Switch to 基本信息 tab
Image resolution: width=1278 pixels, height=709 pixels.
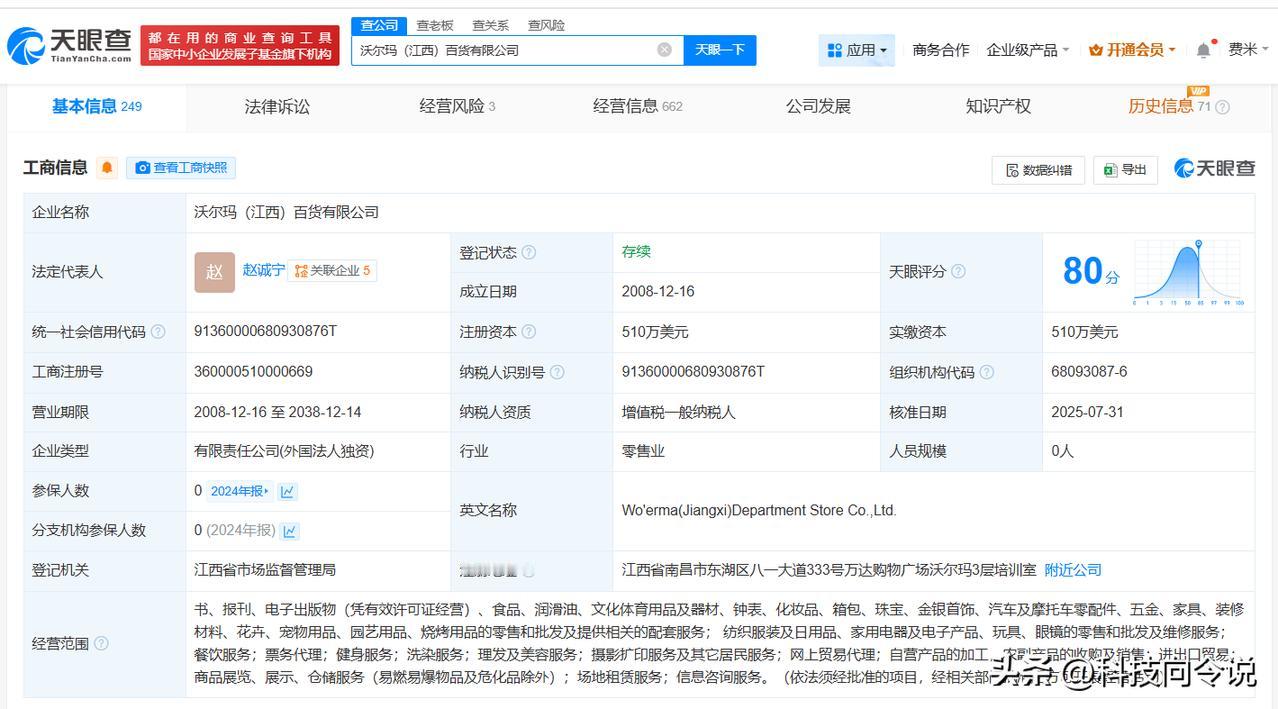point(97,106)
